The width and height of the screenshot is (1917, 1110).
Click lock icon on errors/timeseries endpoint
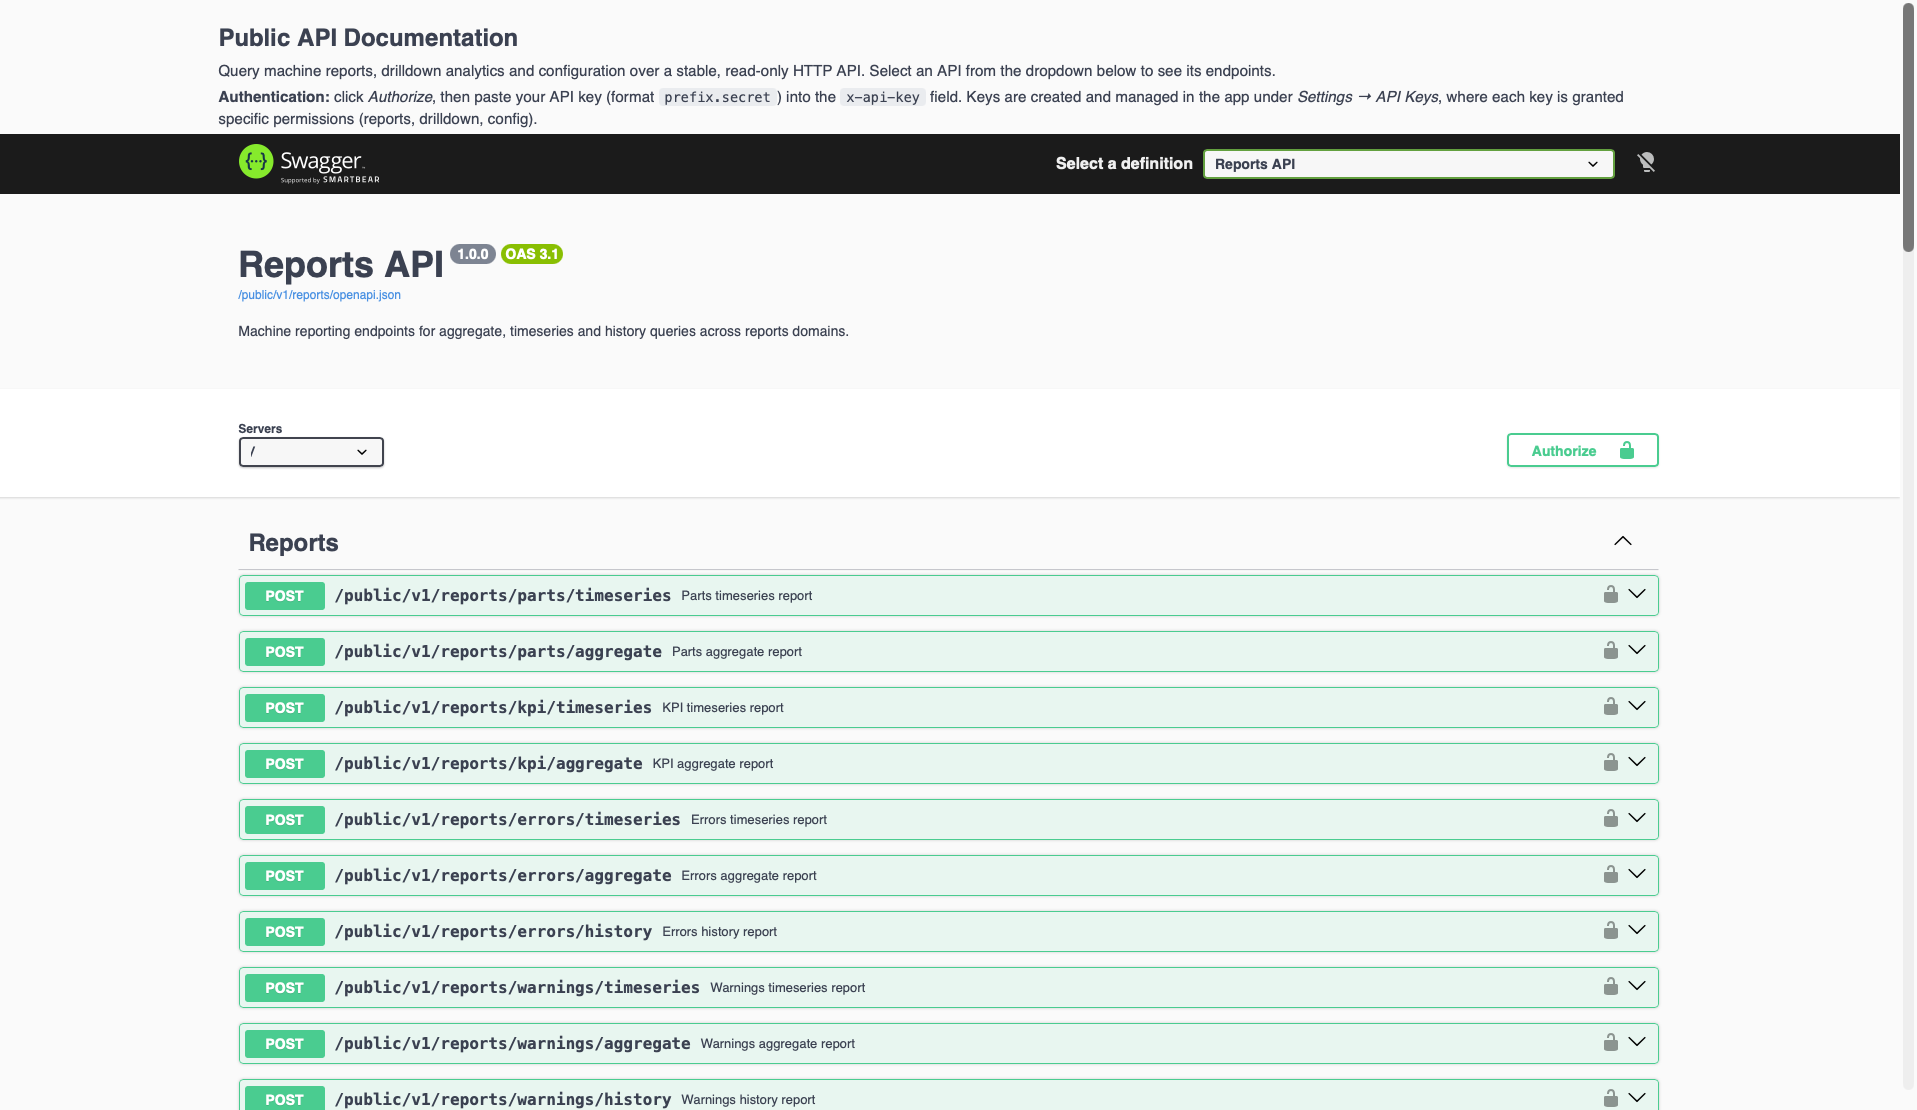pyautogui.click(x=1610, y=818)
